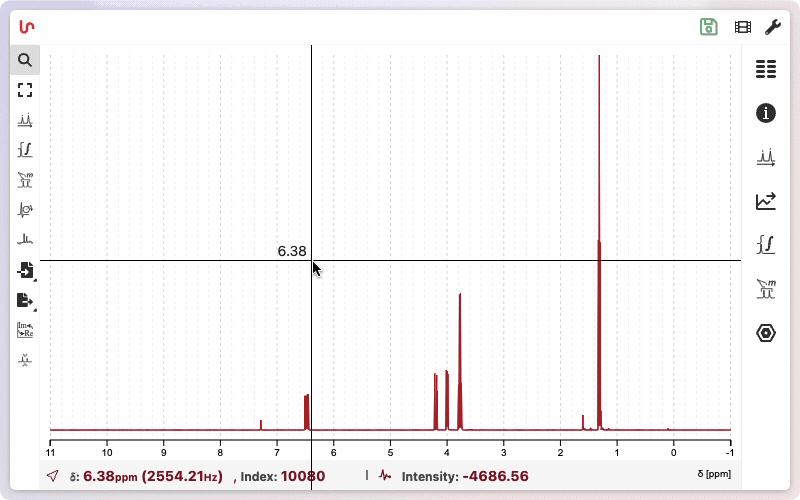The height and width of the screenshot is (500, 800).
Task: Open the information panel
Action: click(x=766, y=113)
